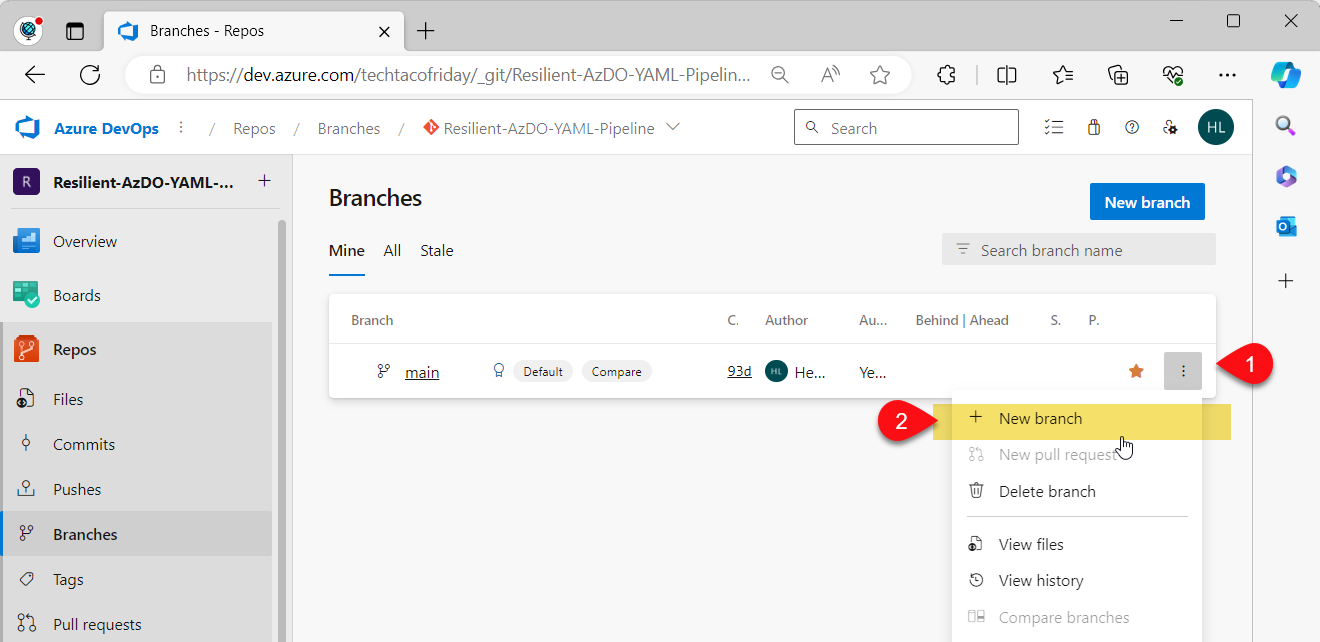Open the main branch link
This screenshot has height=642, width=1320.
(422, 372)
